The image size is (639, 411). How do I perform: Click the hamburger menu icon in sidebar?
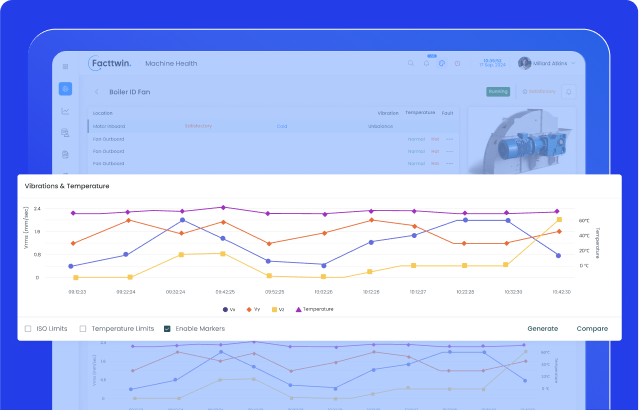pyautogui.click(x=65, y=67)
